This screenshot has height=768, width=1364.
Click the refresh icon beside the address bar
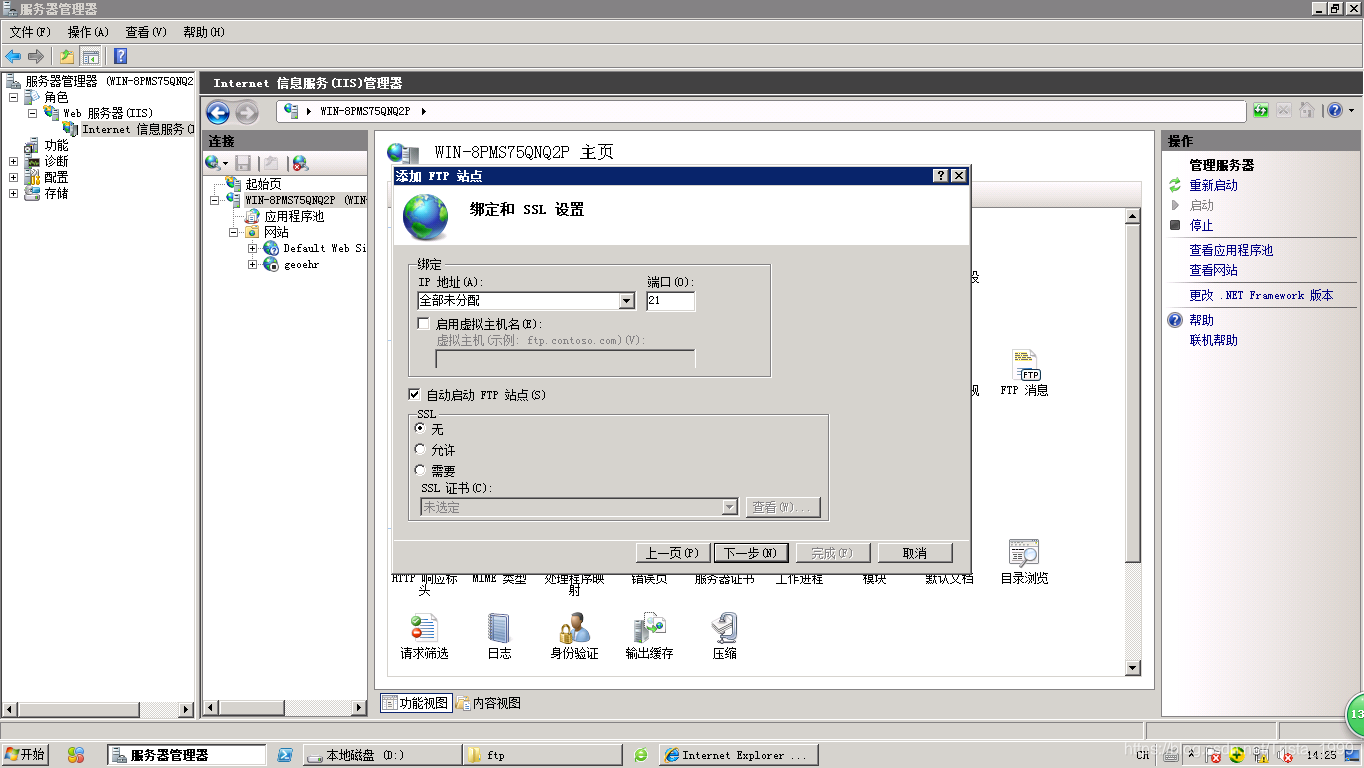pos(1261,111)
